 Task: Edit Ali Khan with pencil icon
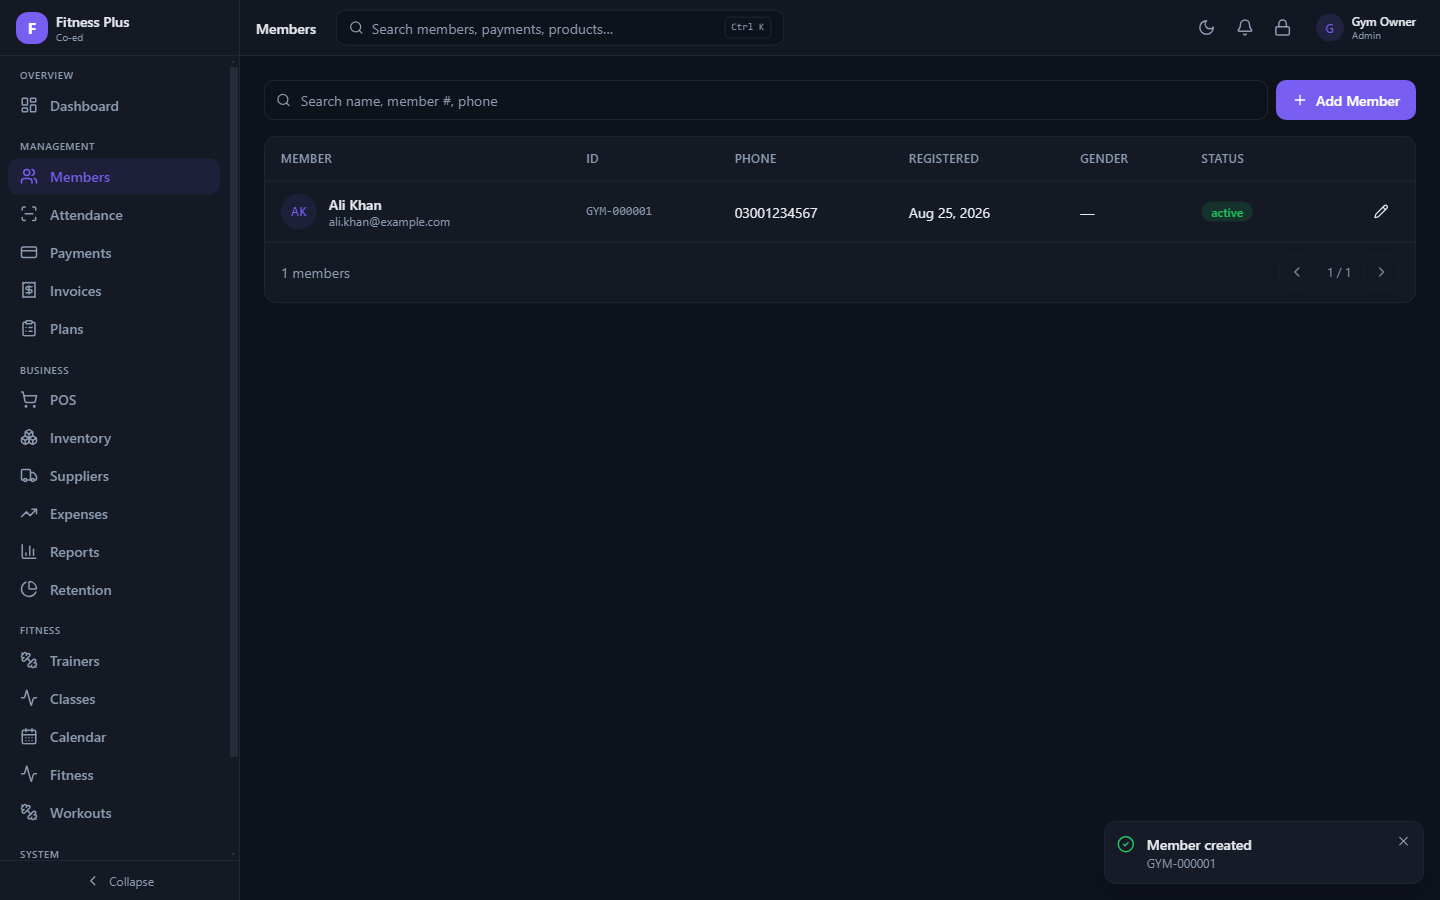[1381, 211]
